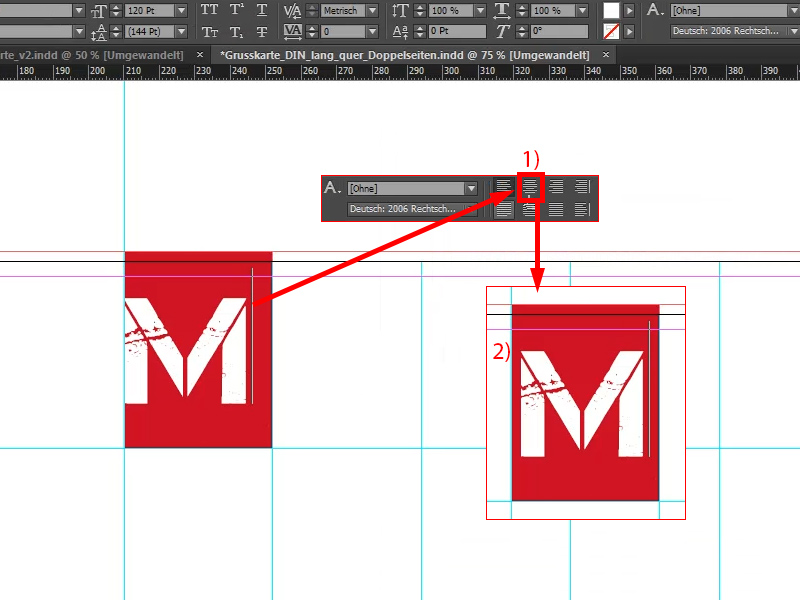Open the Deutsch: 2006 Rechtschreibung language dropdown
The height and width of the screenshot is (600, 800).
click(x=794, y=32)
